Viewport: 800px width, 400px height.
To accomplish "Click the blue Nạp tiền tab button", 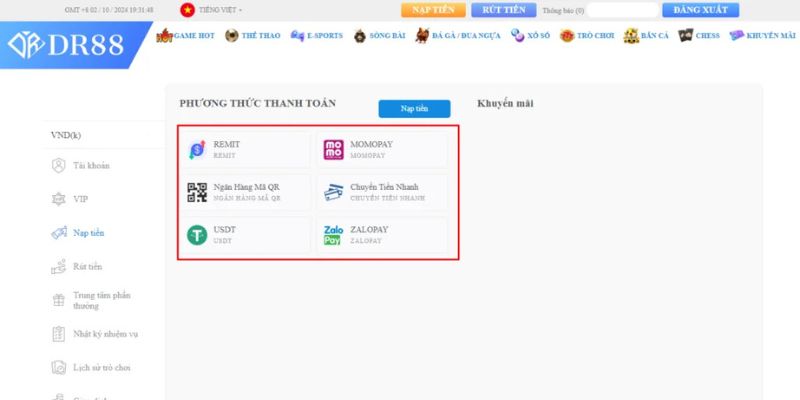I will click(x=414, y=108).
